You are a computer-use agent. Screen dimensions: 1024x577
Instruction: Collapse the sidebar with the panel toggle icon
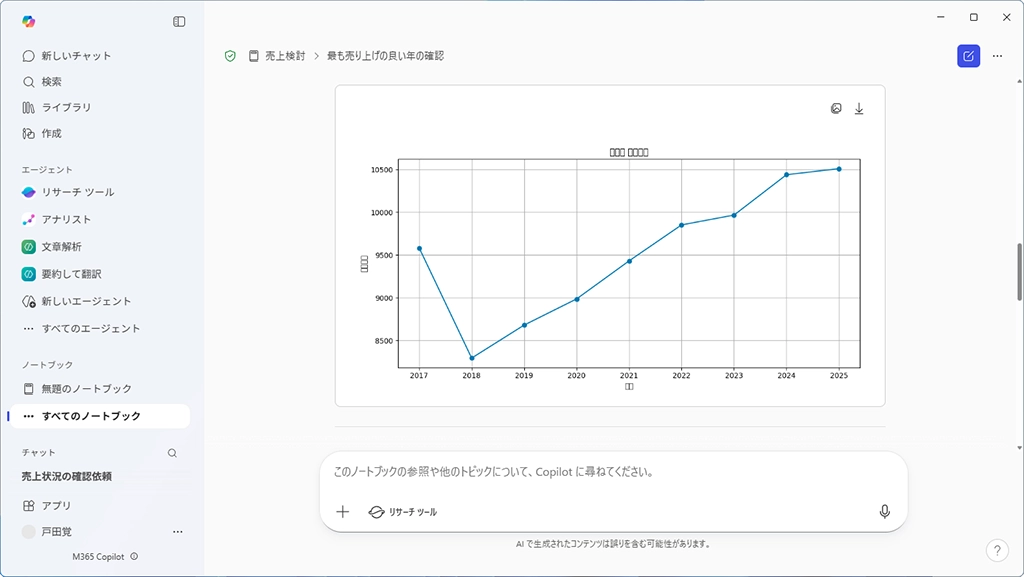179,21
